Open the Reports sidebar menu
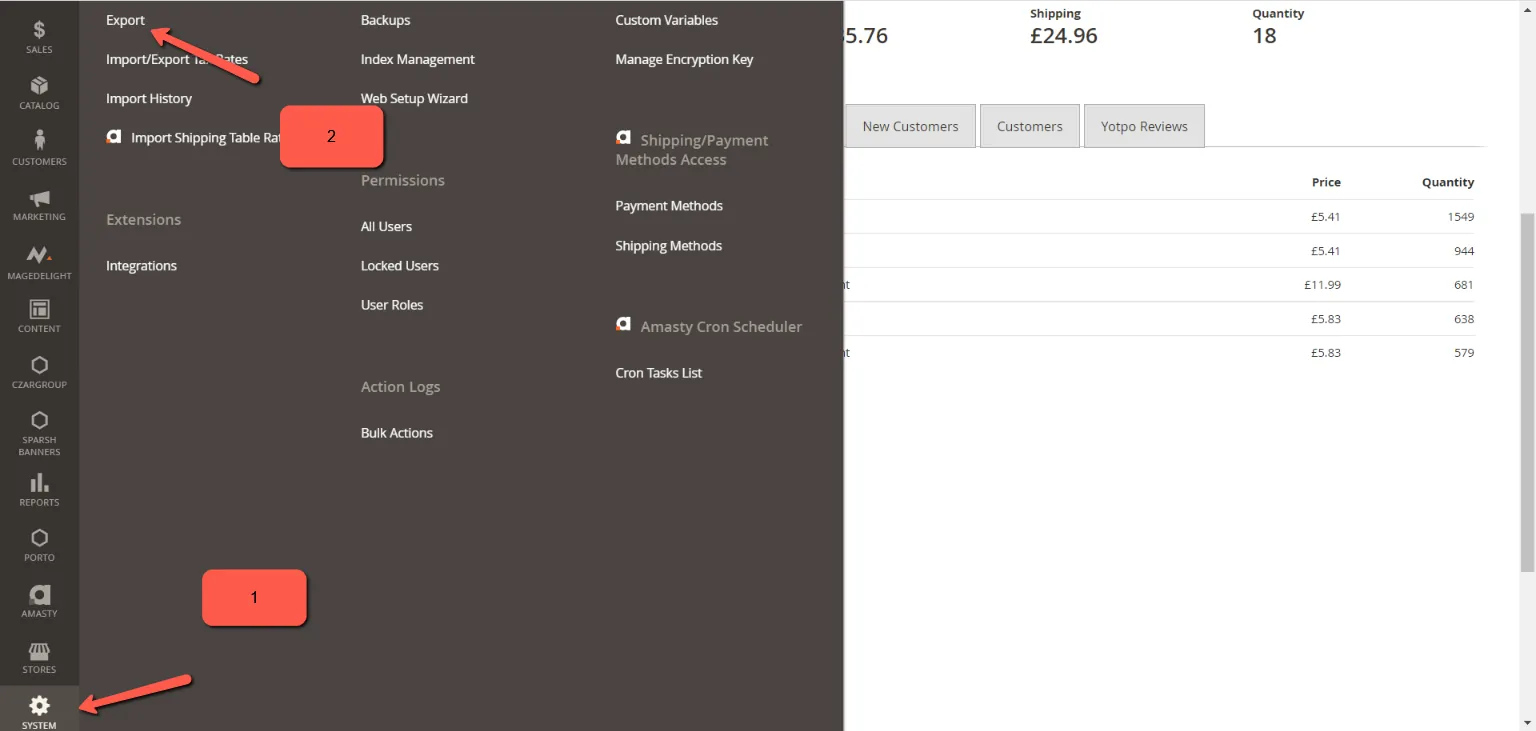This screenshot has height=731, width=1536. coord(39,490)
